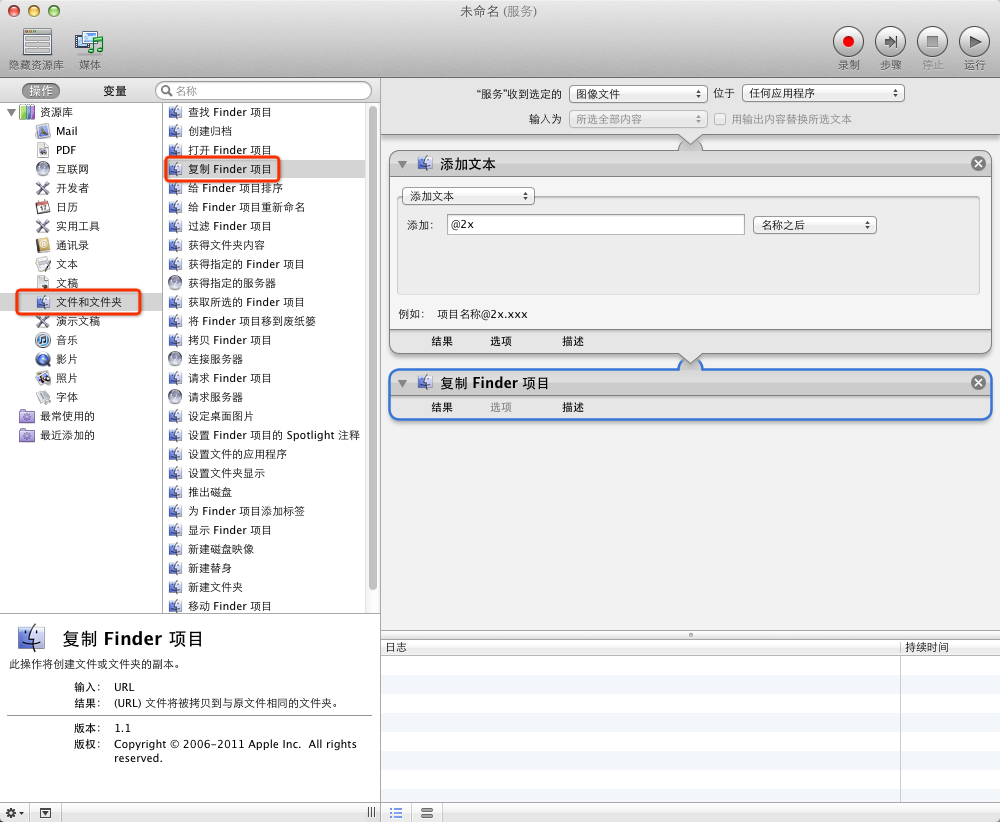The height and width of the screenshot is (822, 1000).
Task: Toggle the description pane visibility button
Action: coord(45,813)
